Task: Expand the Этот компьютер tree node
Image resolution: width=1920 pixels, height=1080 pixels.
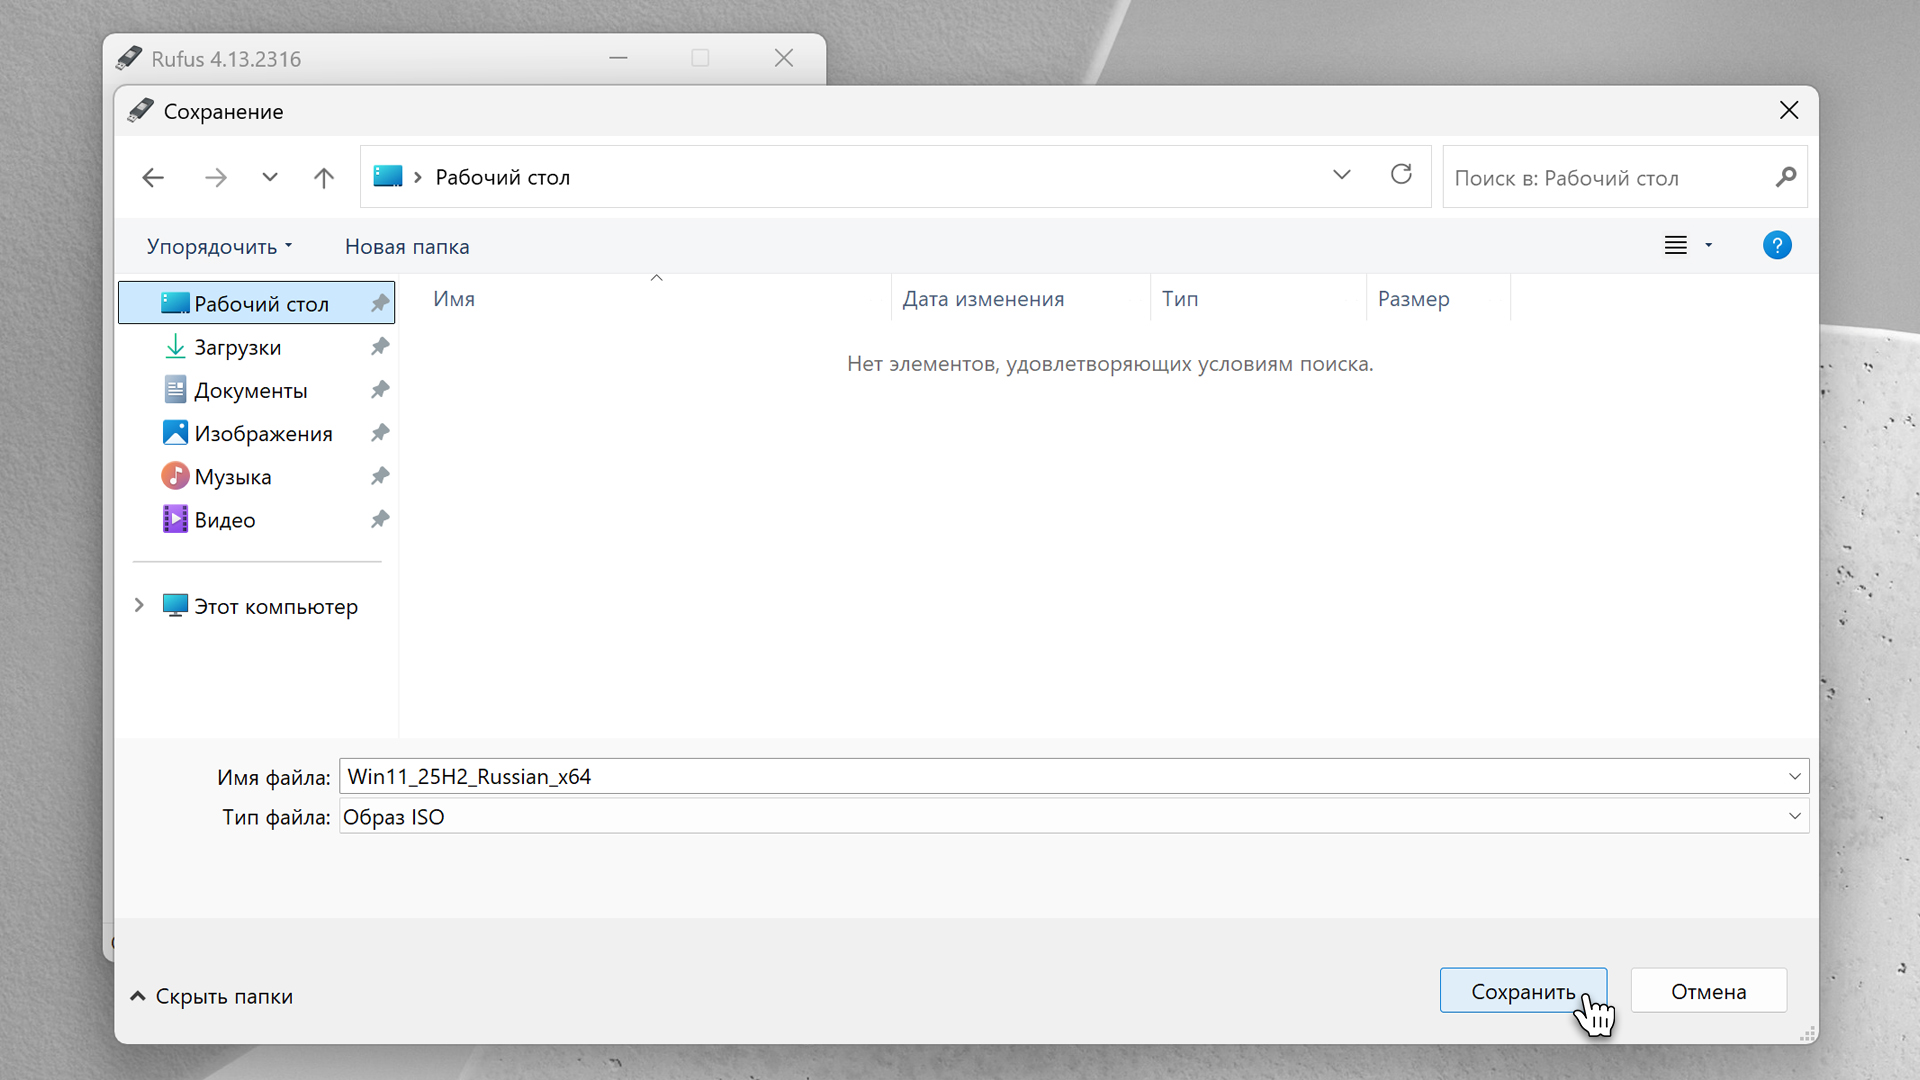Action: click(139, 606)
